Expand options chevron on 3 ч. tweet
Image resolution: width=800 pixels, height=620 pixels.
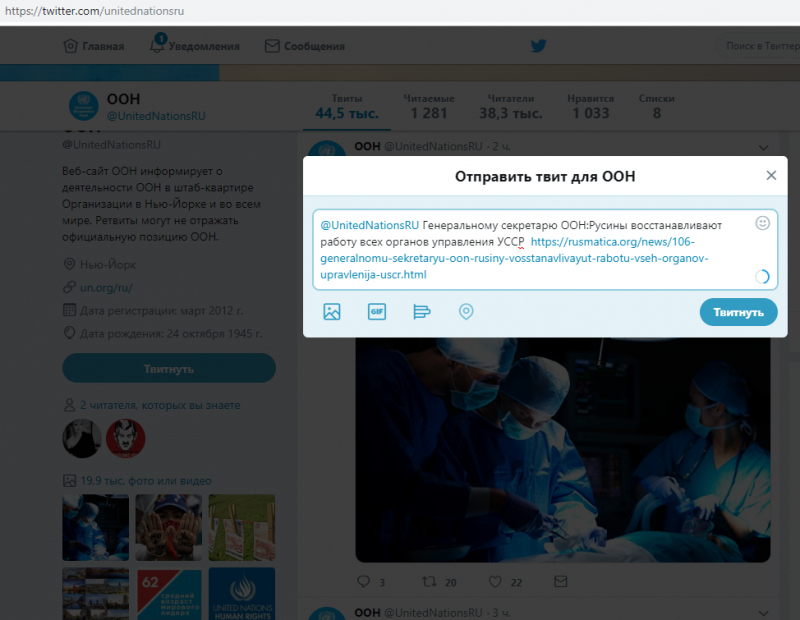(763, 613)
